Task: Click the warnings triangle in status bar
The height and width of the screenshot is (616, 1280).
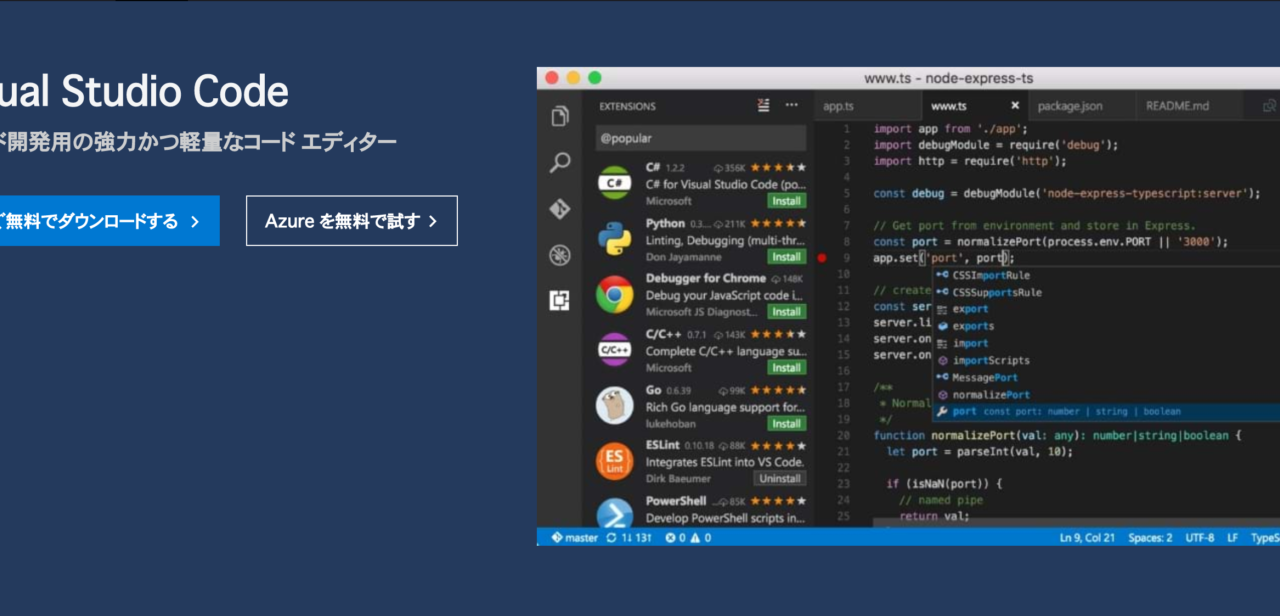Action: pos(695,538)
